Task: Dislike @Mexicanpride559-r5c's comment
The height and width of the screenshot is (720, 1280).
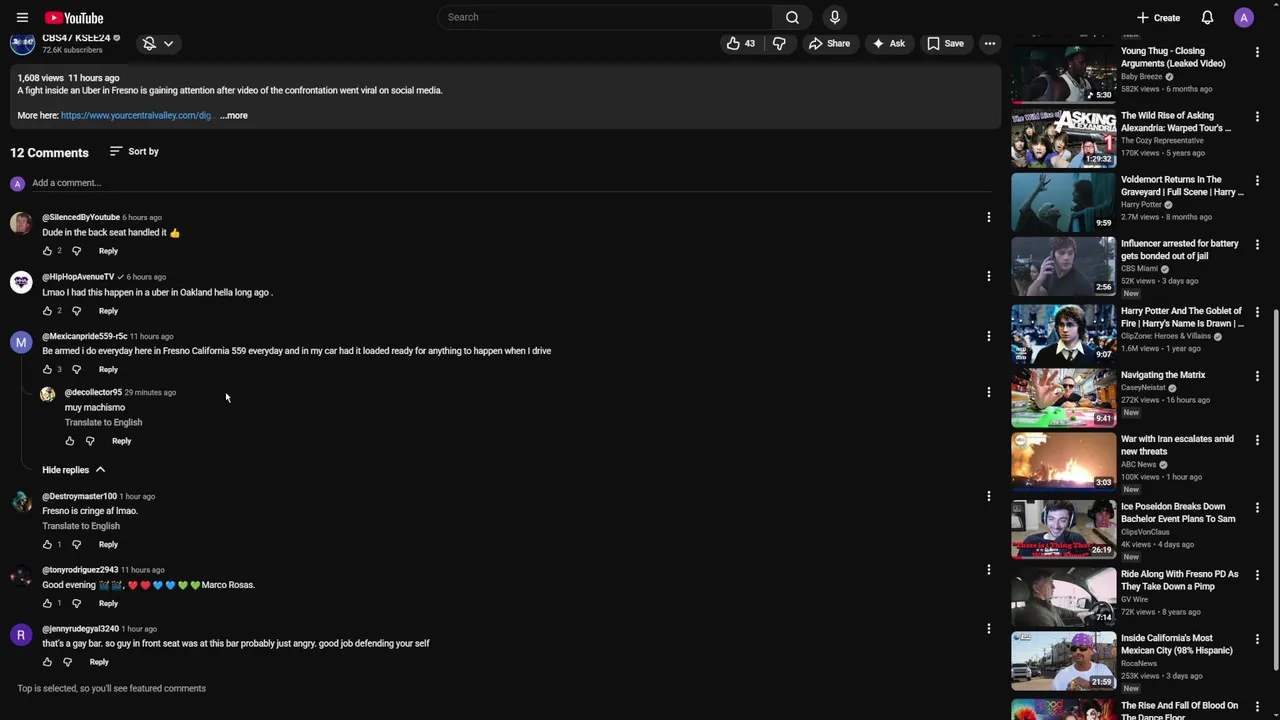Action: point(76,369)
